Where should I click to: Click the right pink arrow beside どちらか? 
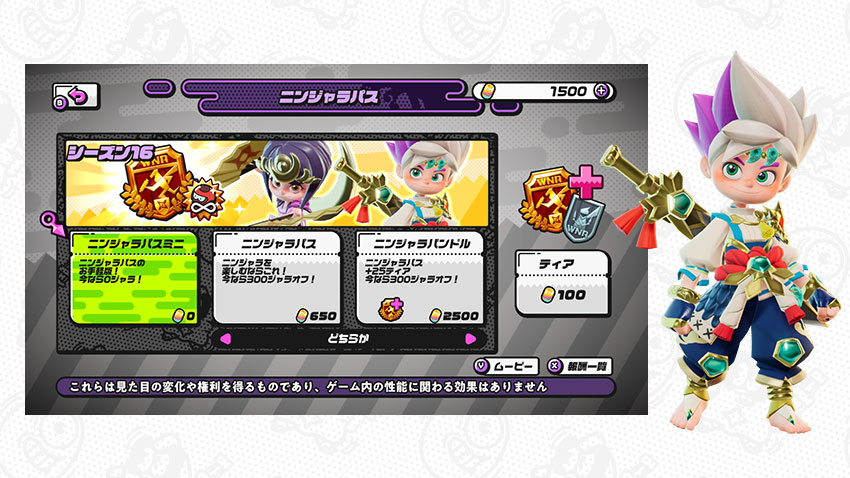(471, 339)
